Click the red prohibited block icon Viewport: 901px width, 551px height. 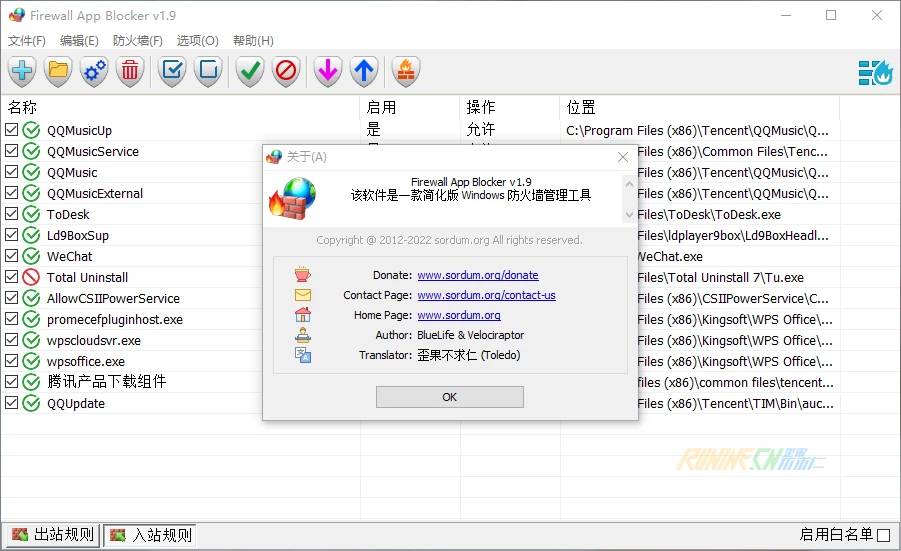pyautogui.click(x=286, y=71)
